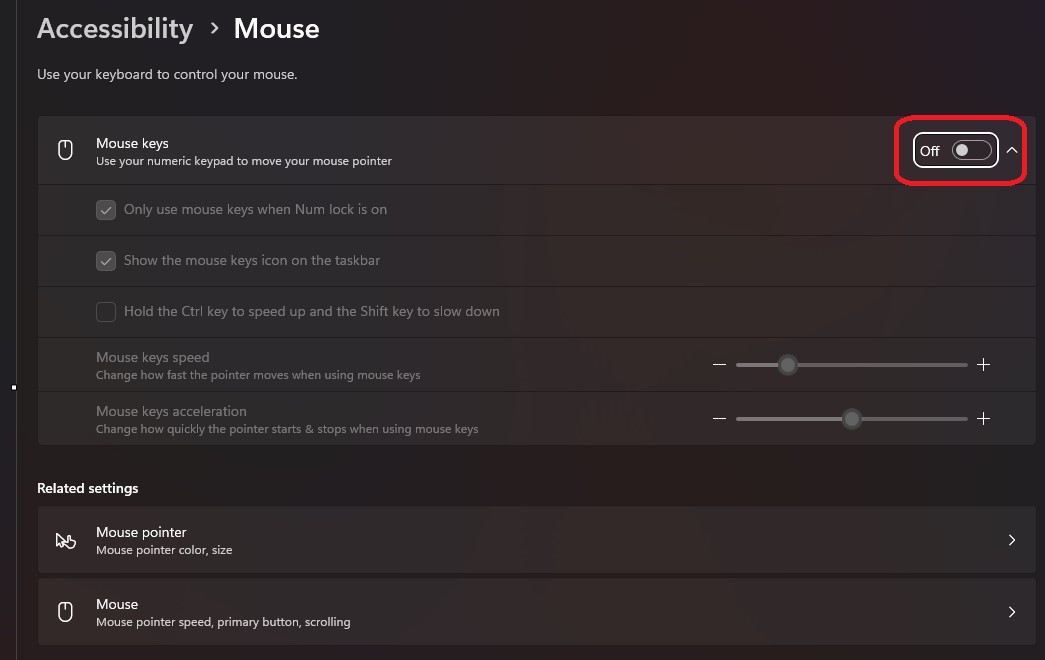
Task: Turn on the Mouse keys toggle
Action: pos(972,150)
